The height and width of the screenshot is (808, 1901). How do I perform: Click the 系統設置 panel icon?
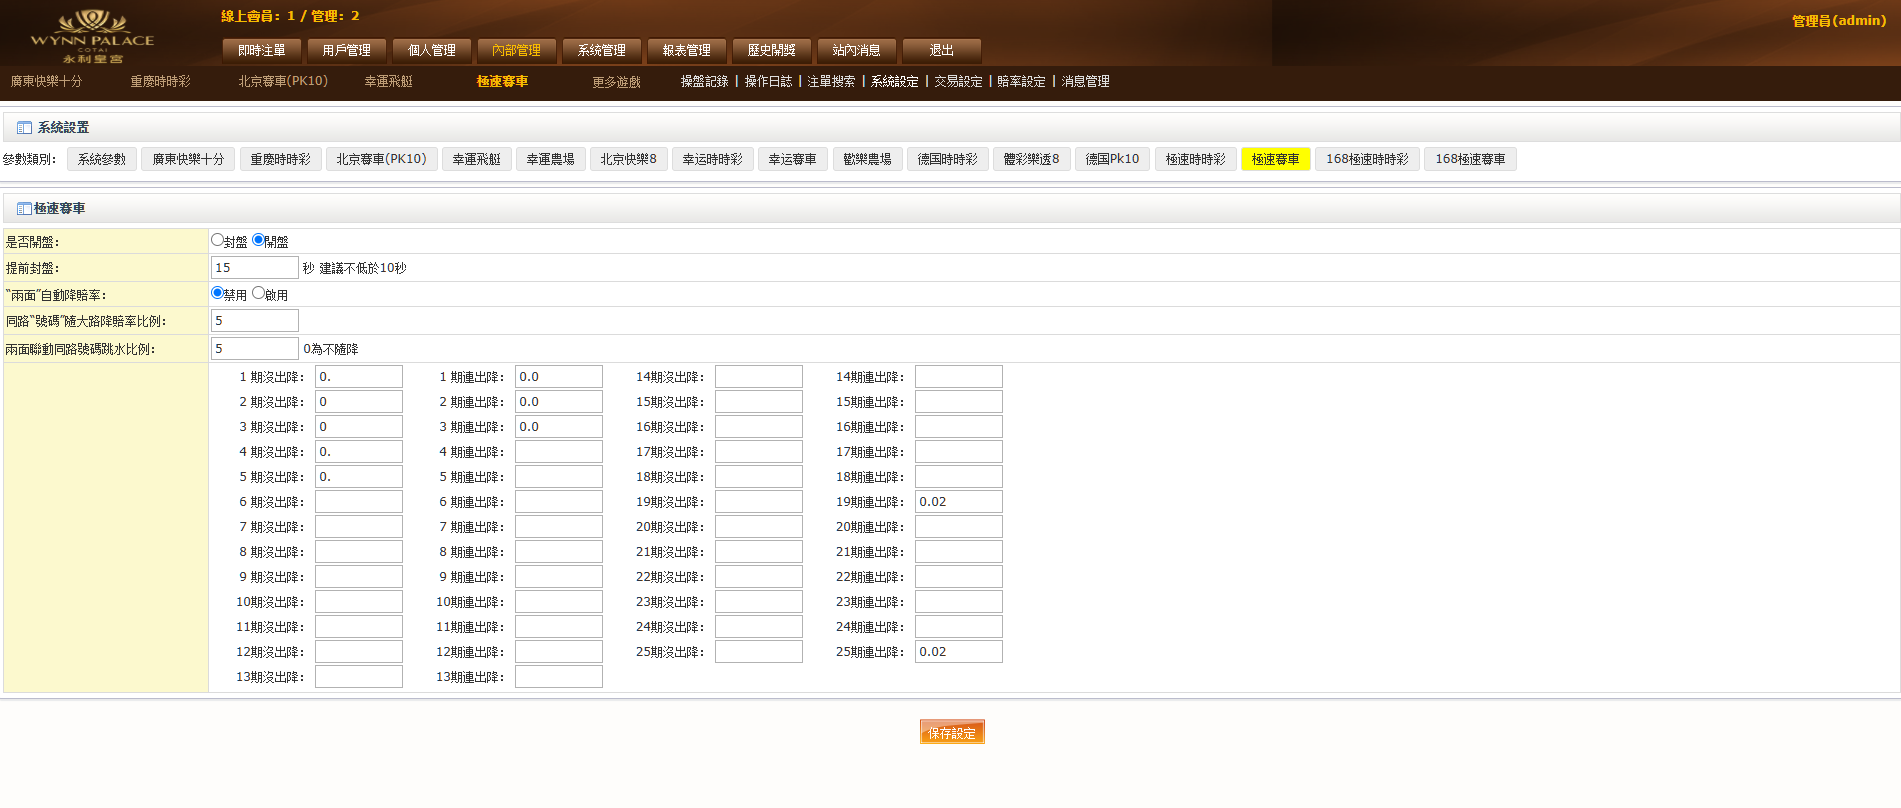pos(24,128)
